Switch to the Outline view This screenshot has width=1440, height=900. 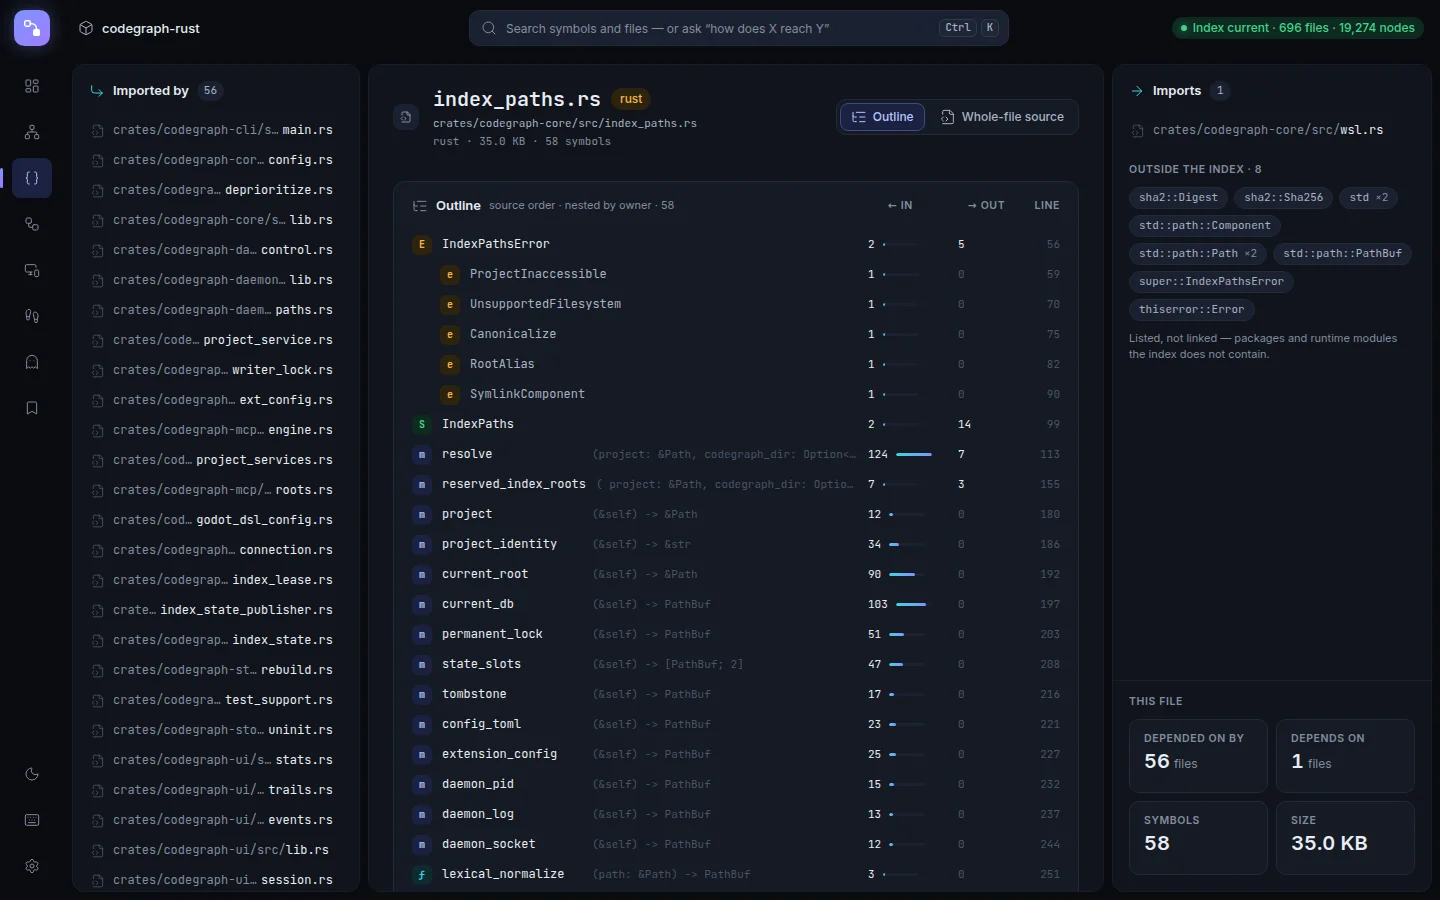[x=882, y=117]
